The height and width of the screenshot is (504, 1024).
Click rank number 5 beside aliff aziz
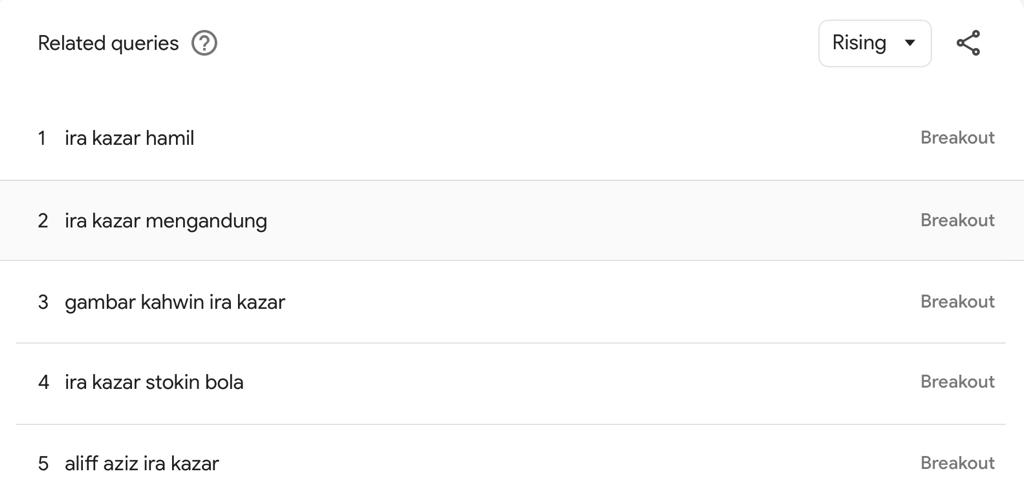43,464
